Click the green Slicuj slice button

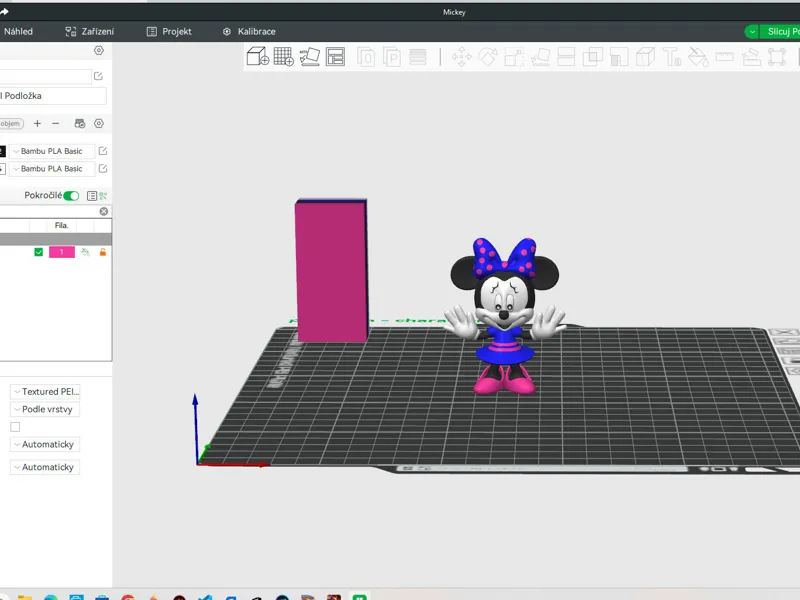tap(781, 32)
